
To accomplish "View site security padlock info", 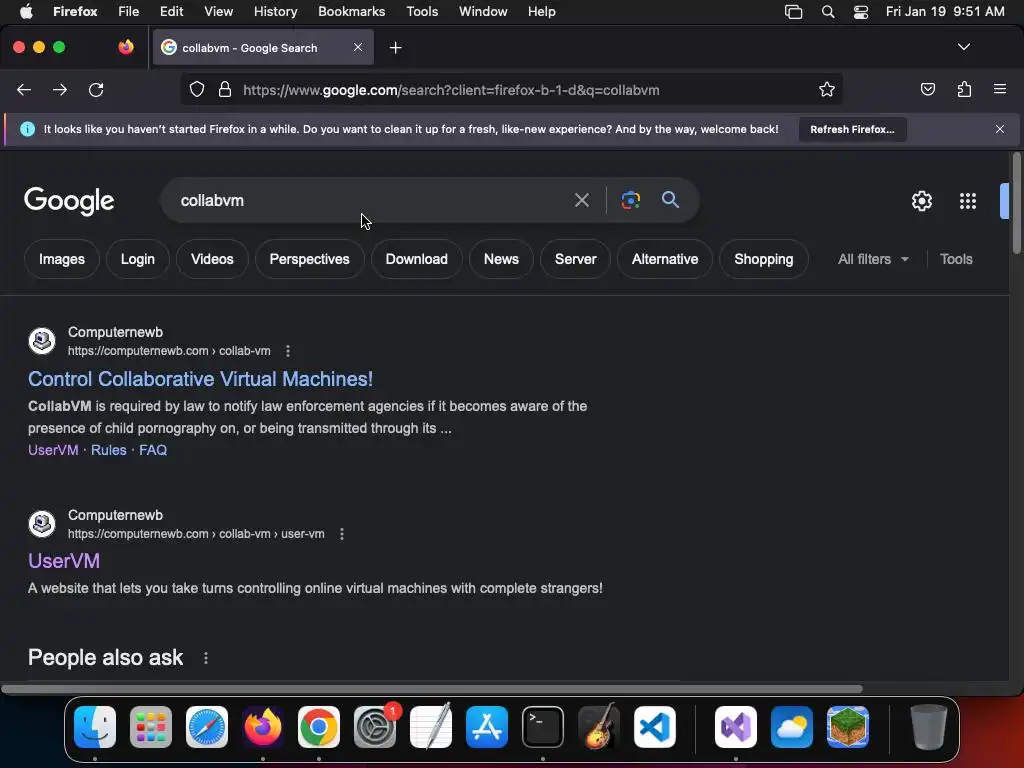I will click(x=225, y=89).
